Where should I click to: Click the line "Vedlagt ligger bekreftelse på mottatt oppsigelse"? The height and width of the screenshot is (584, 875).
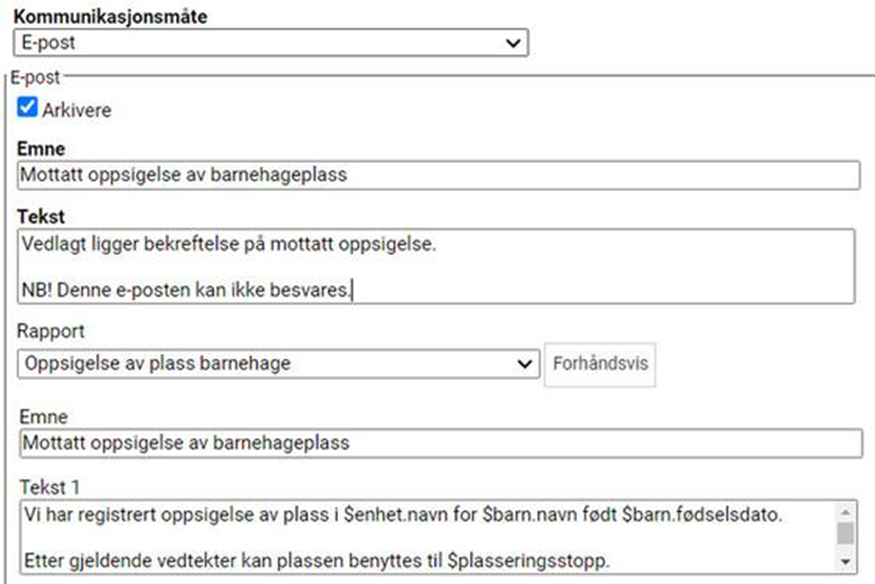coord(228,243)
